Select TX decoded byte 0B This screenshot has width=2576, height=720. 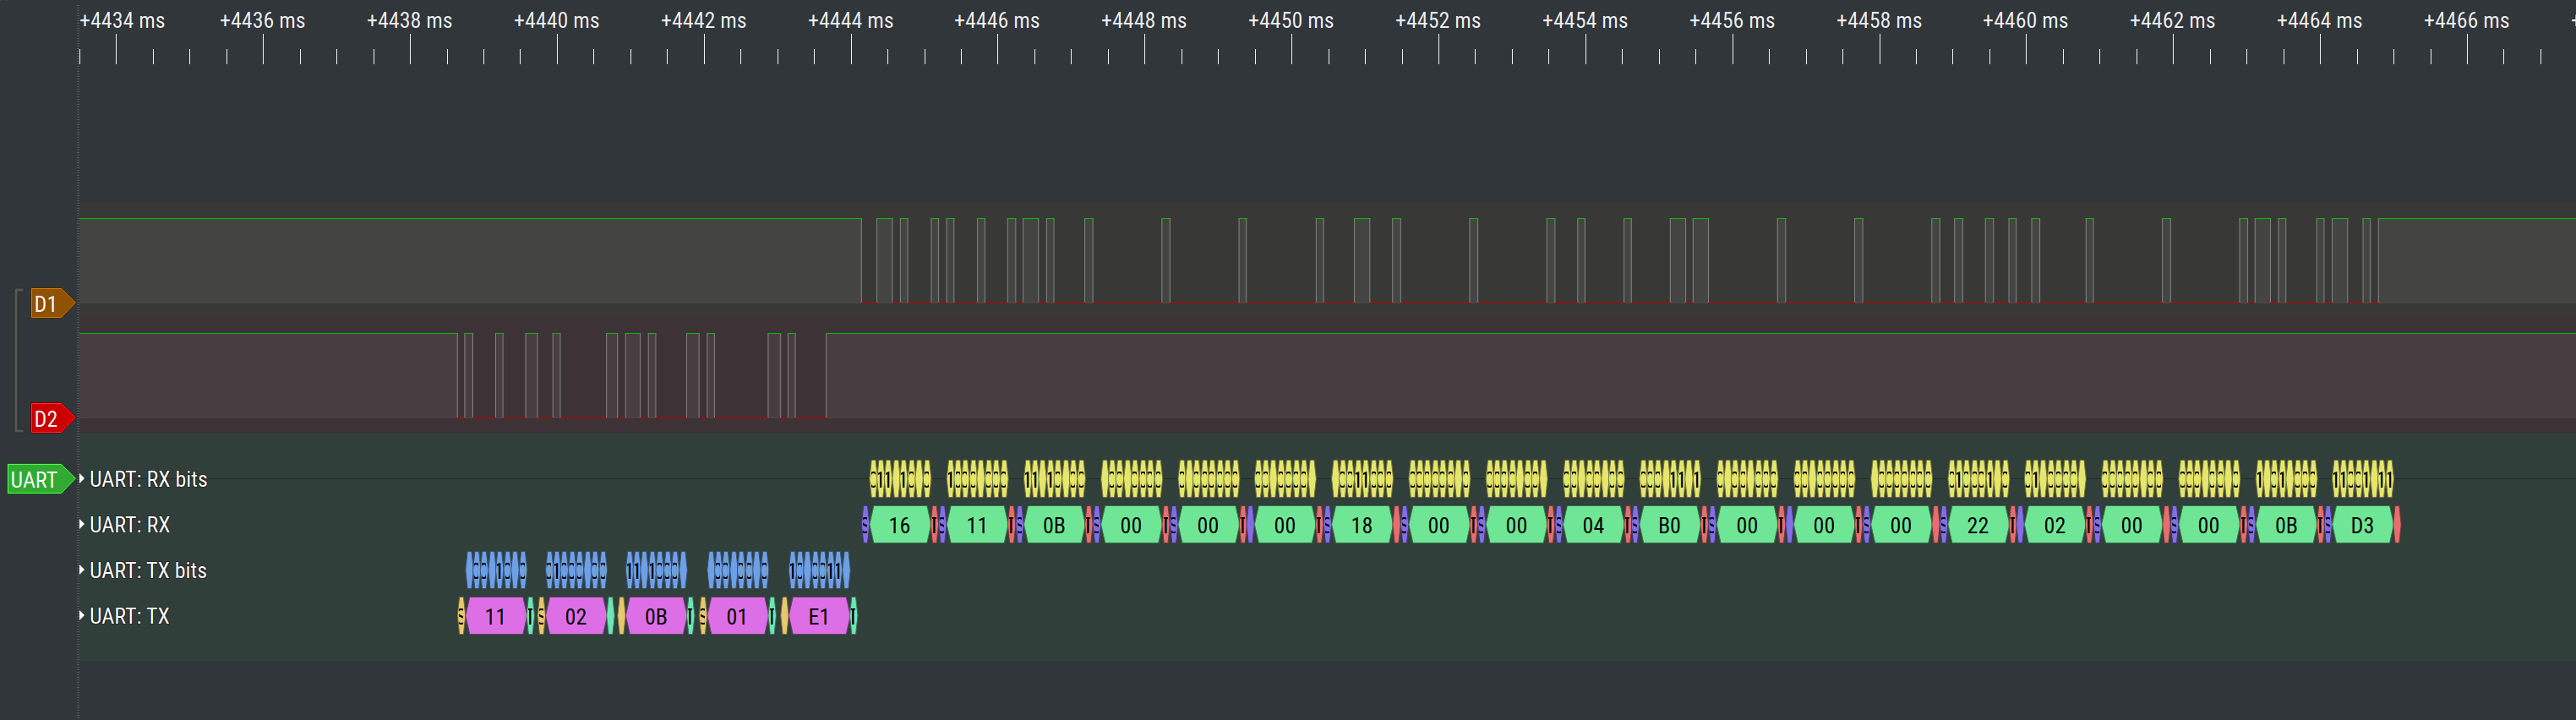click(656, 616)
